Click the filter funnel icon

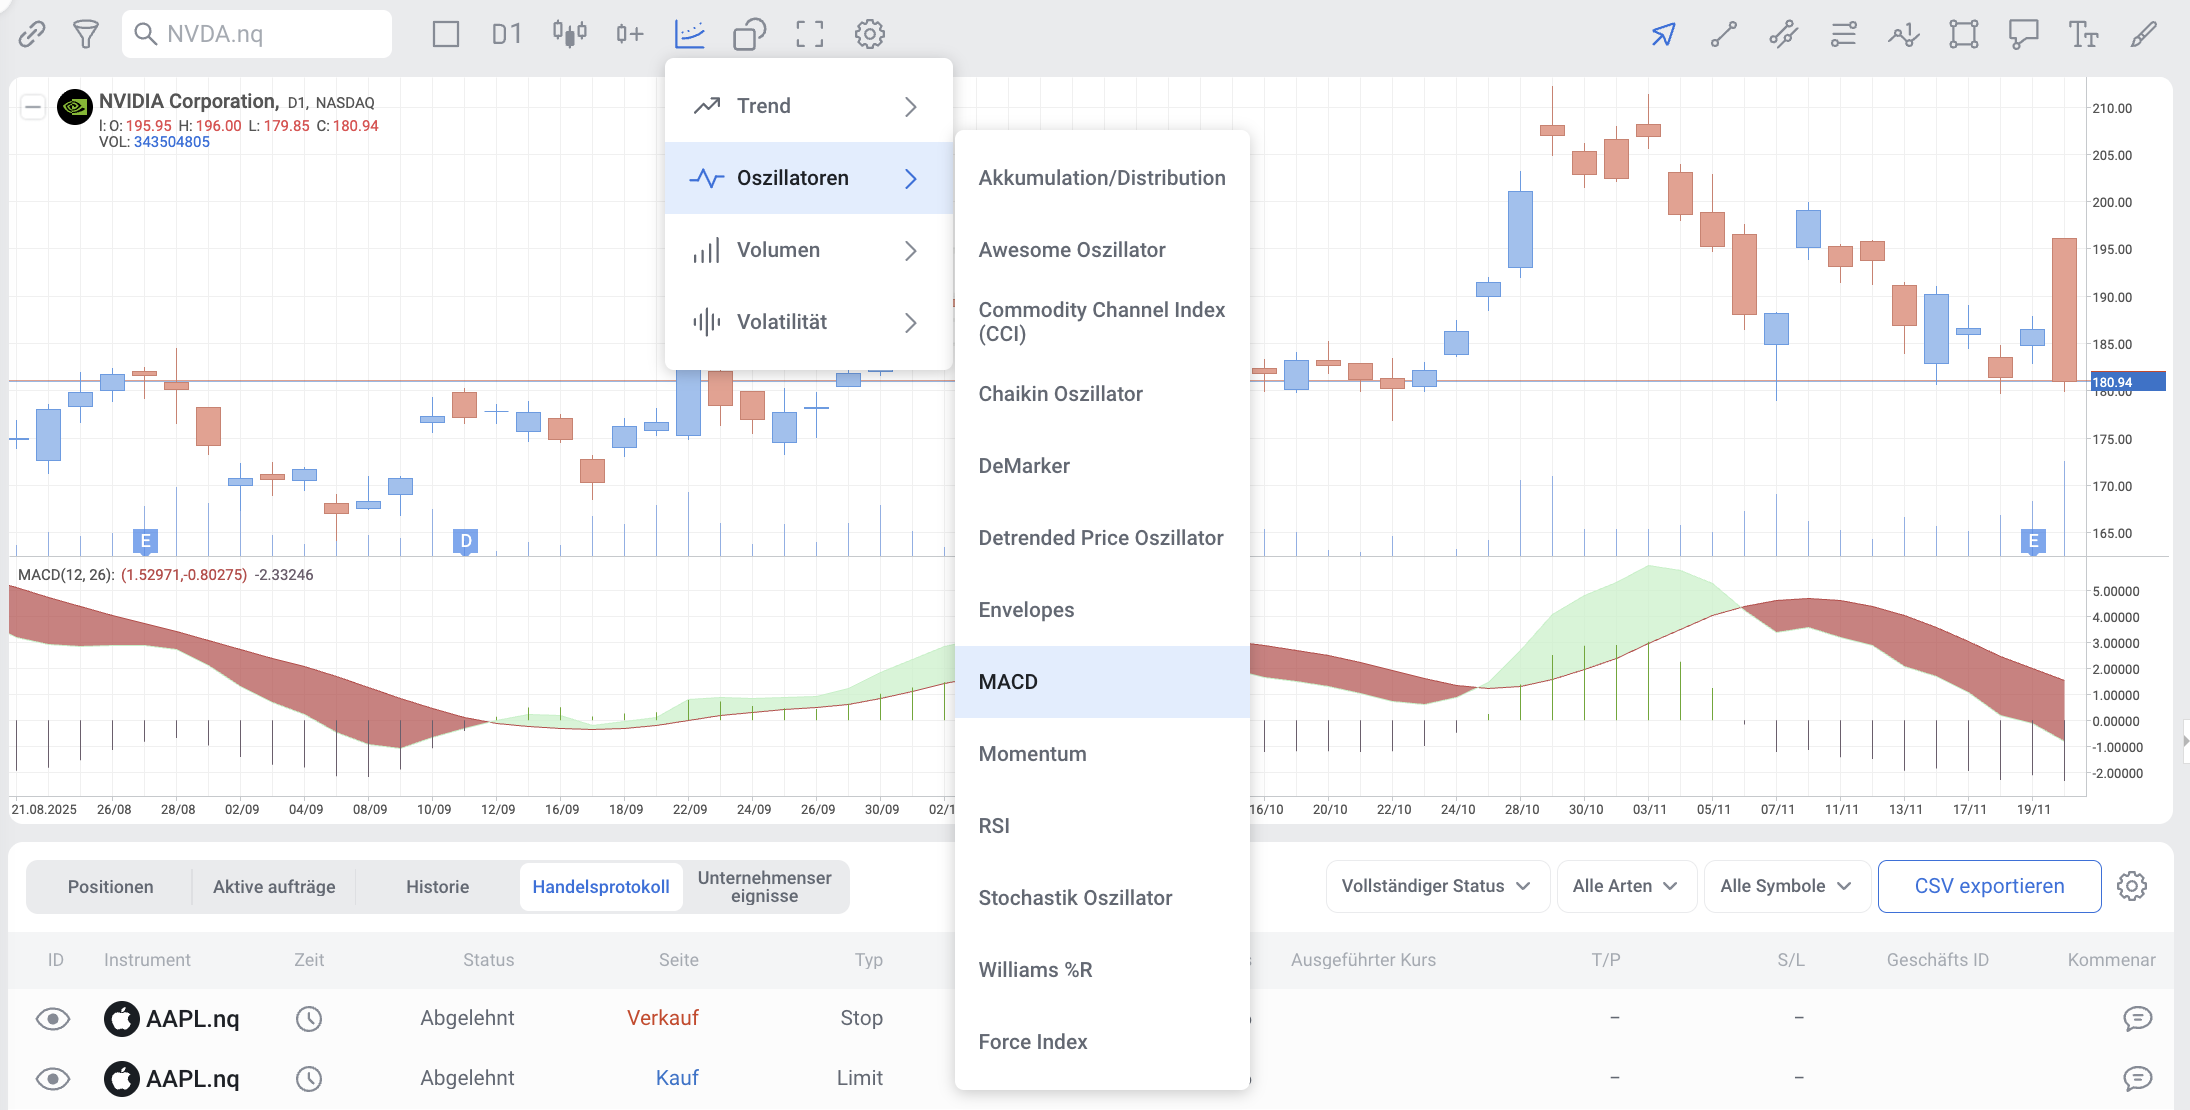click(86, 34)
